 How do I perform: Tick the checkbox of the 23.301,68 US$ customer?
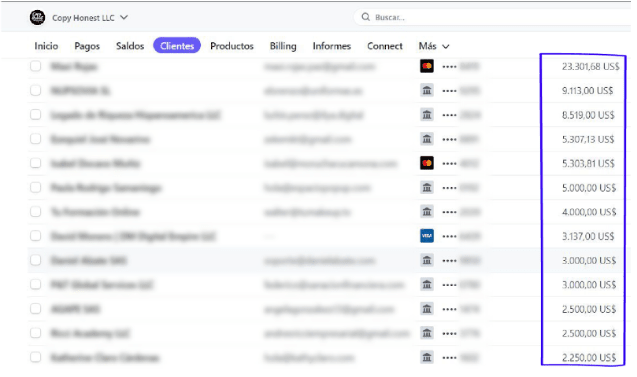click(x=36, y=66)
